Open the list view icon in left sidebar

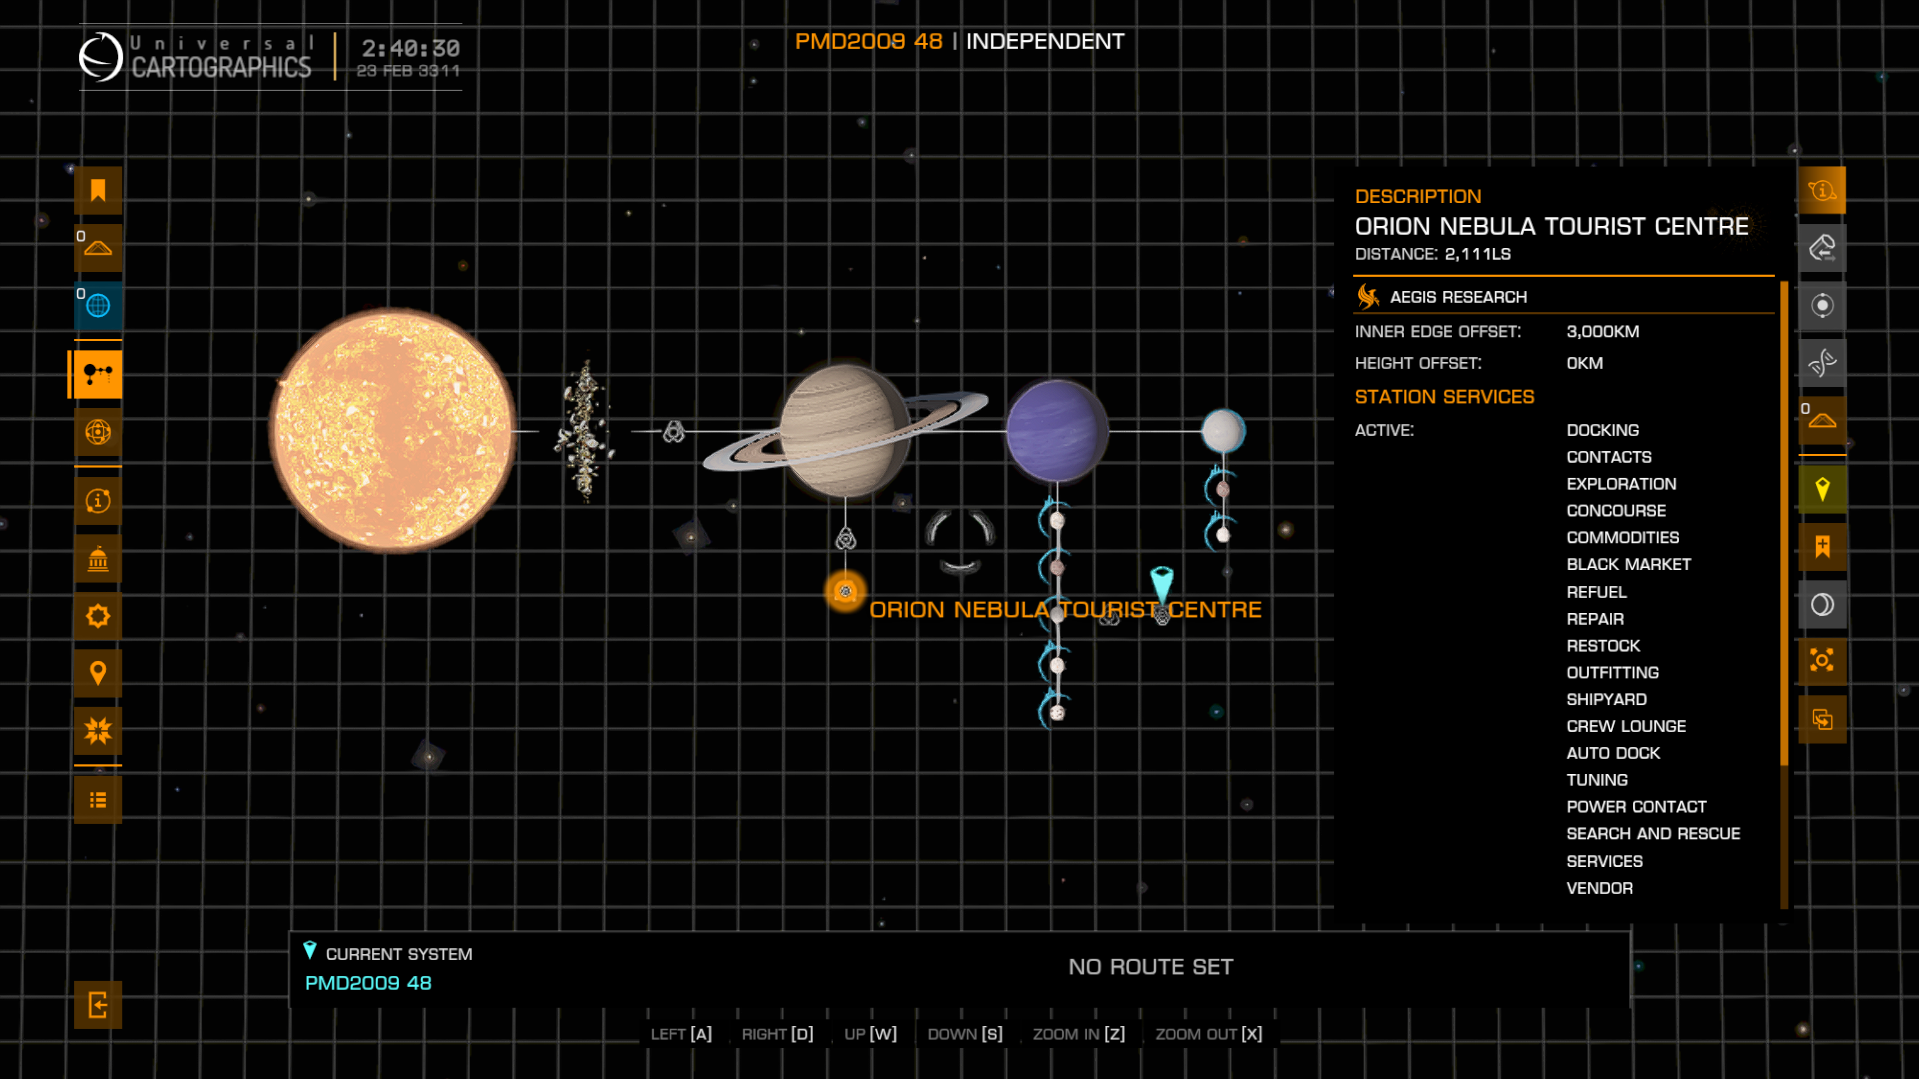pos(98,800)
